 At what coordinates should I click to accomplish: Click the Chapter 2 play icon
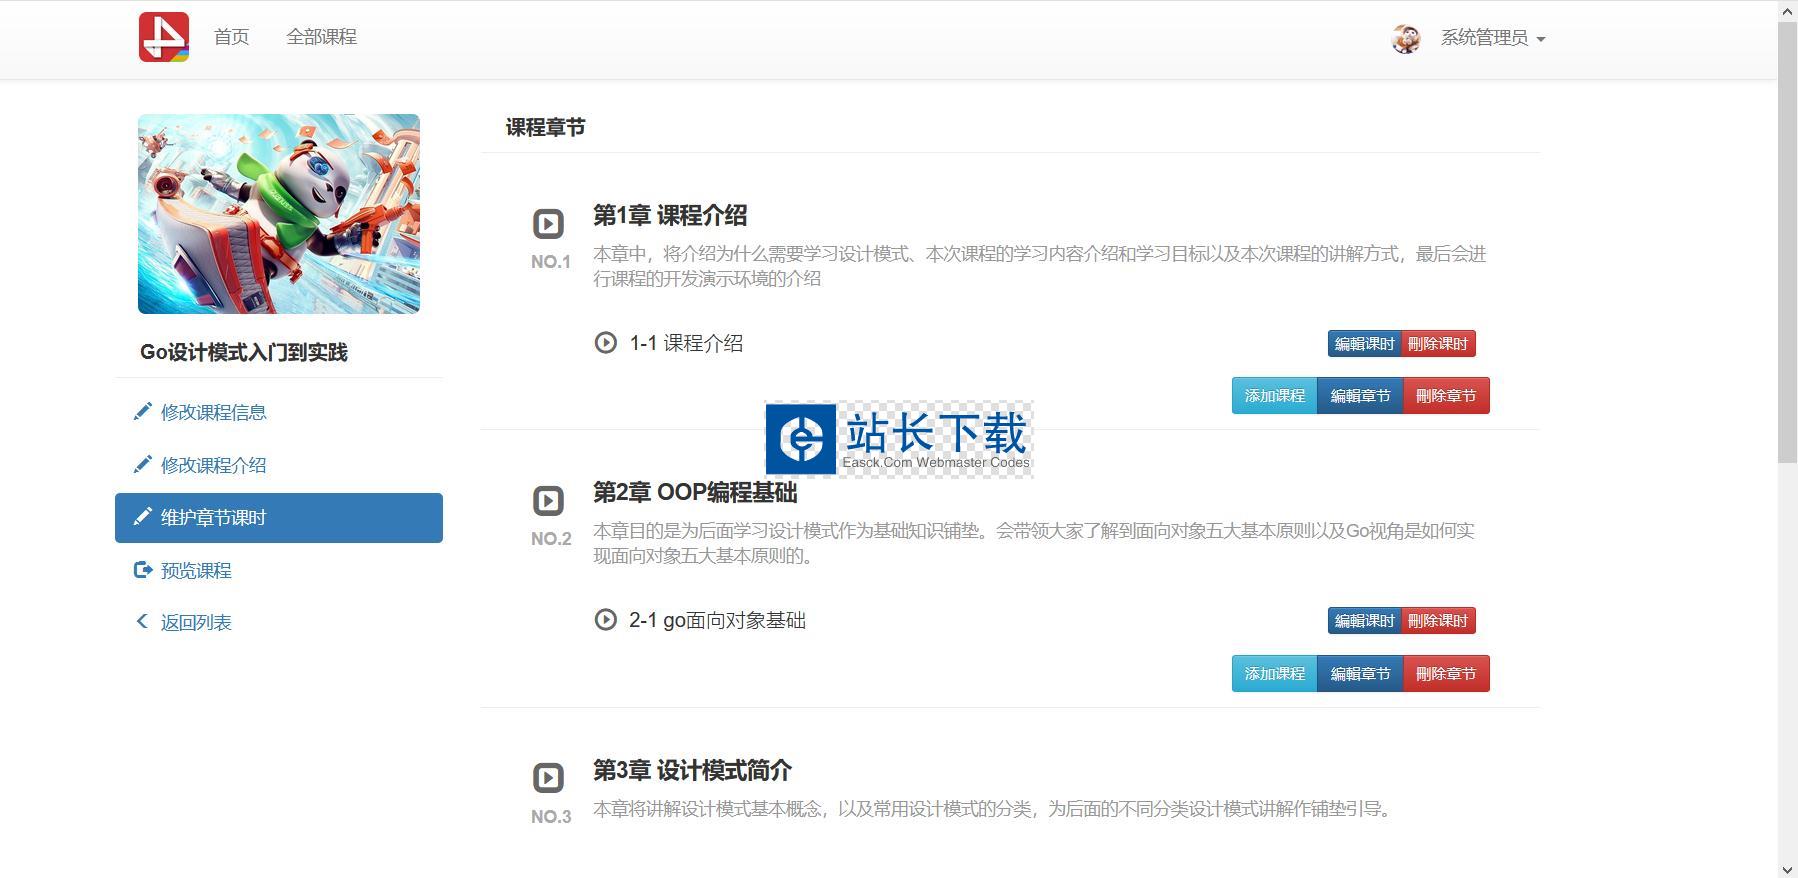tap(548, 501)
